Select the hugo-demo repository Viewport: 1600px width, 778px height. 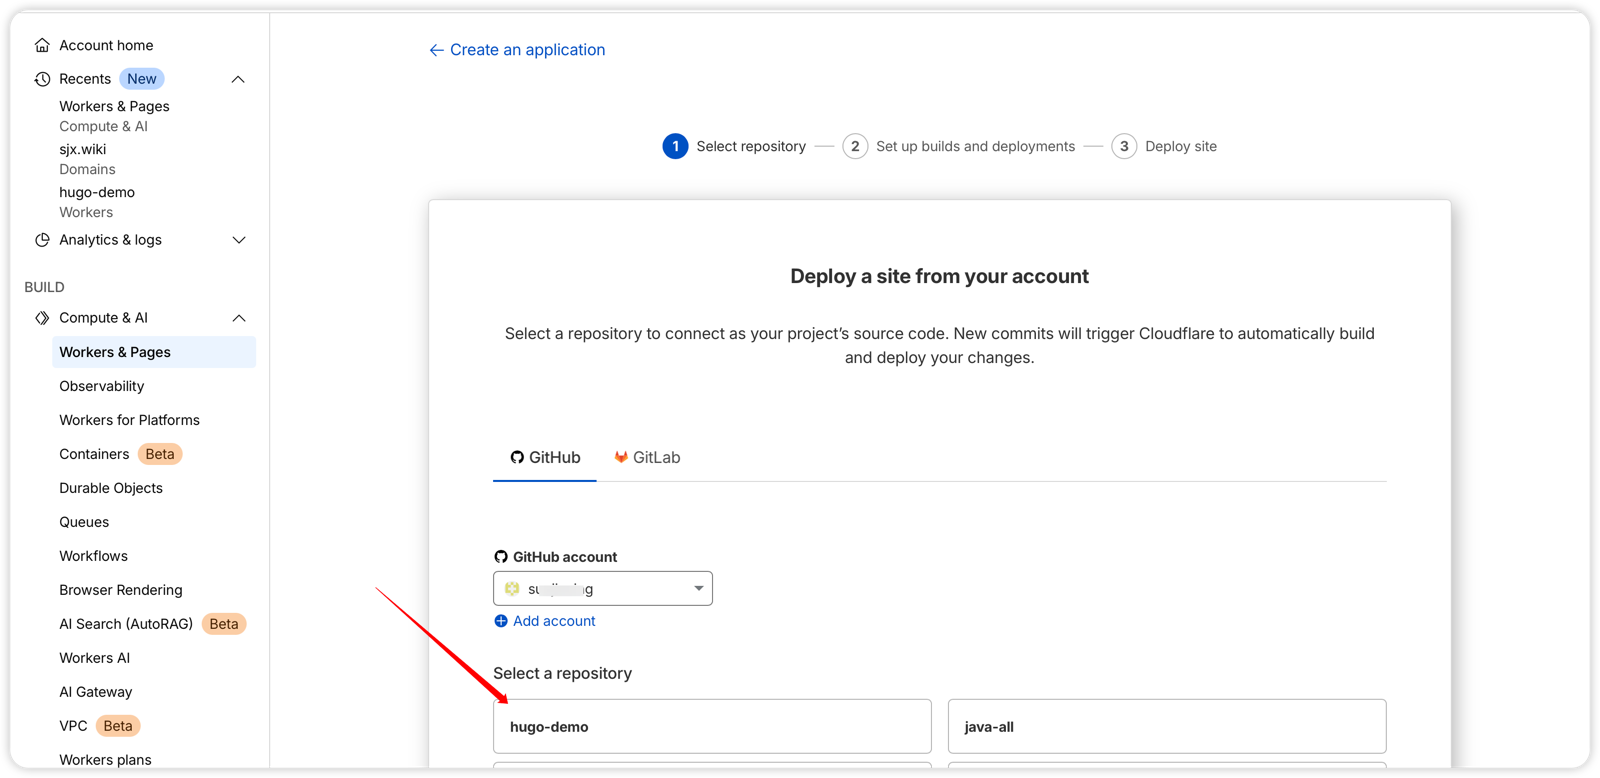click(711, 727)
